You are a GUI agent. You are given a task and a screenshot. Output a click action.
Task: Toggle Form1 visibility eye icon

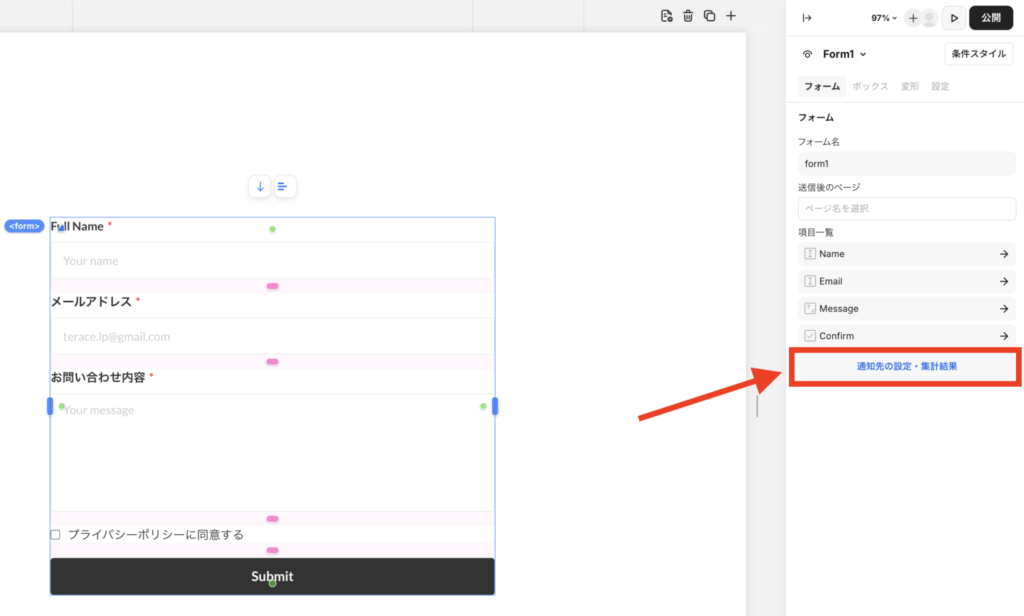coord(808,54)
